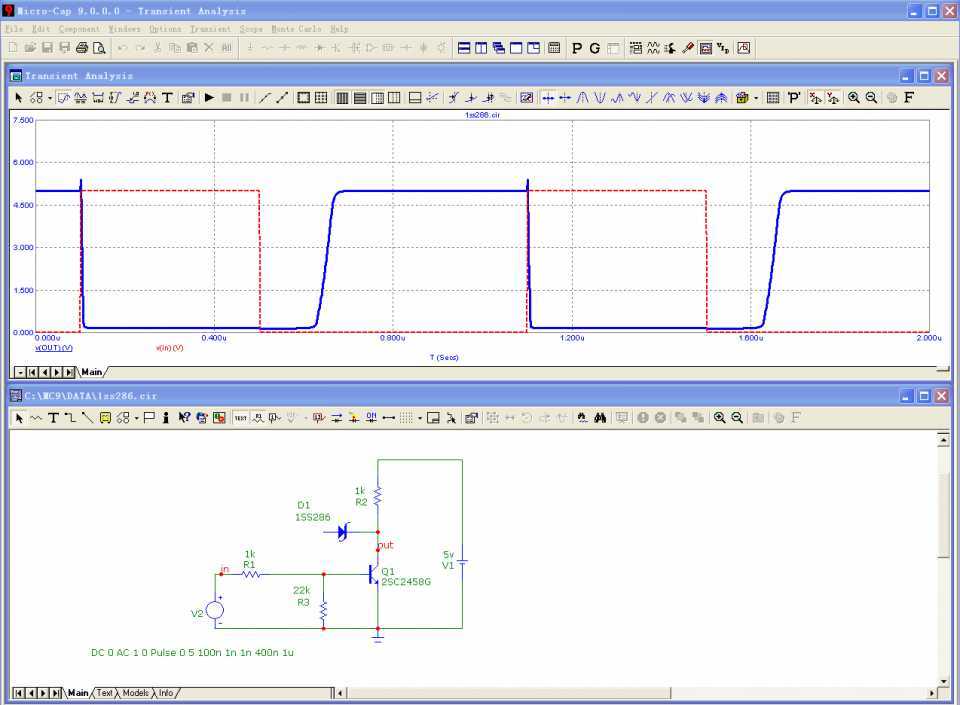Select arrow pointer in Transient Analysis toolbar
The width and height of the screenshot is (960, 705).
coord(18,97)
